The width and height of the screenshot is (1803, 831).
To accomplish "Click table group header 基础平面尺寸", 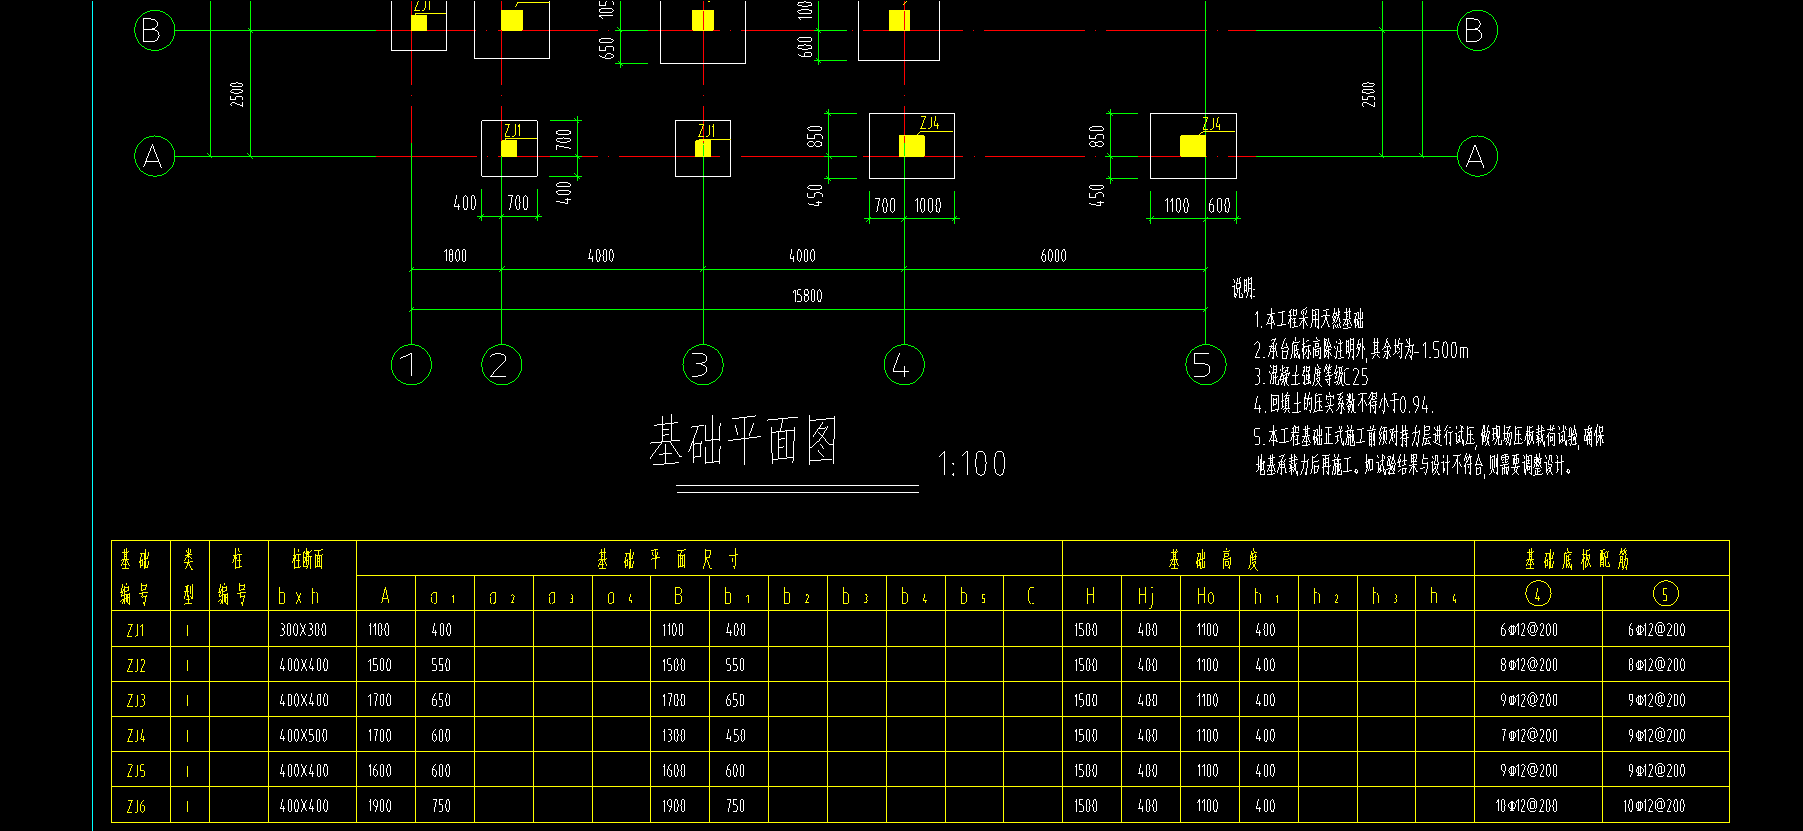I will pyautogui.click(x=668, y=559).
